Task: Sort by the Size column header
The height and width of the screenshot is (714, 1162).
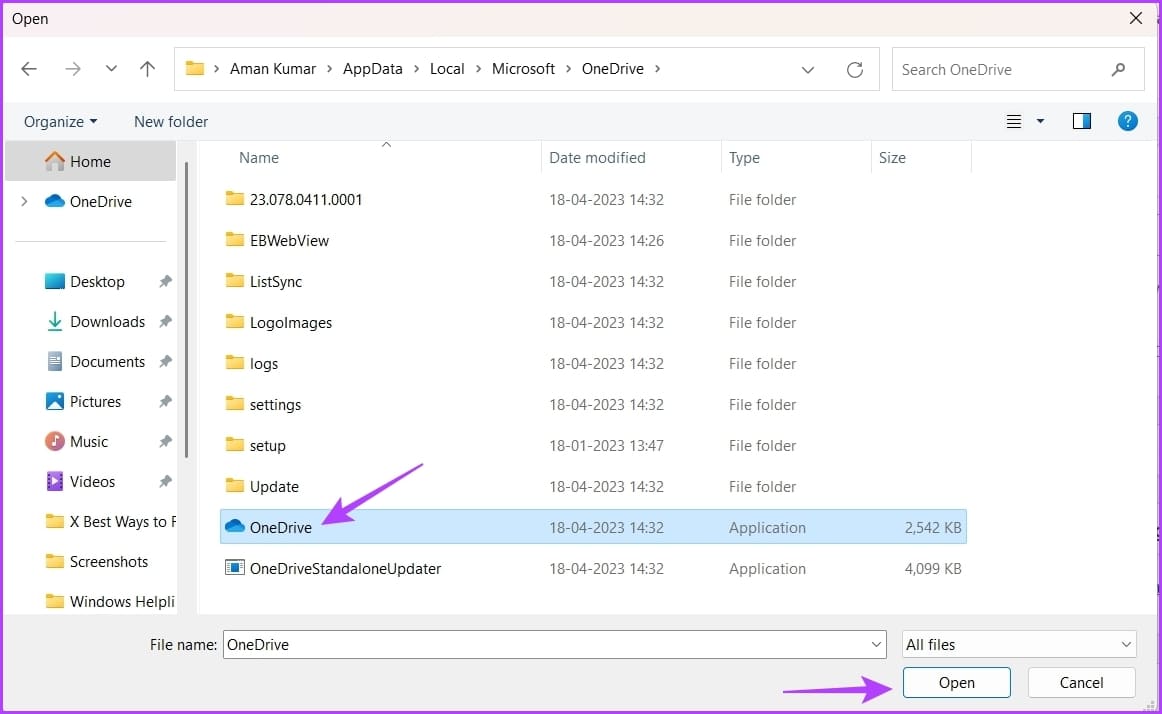Action: pyautogui.click(x=892, y=157)
